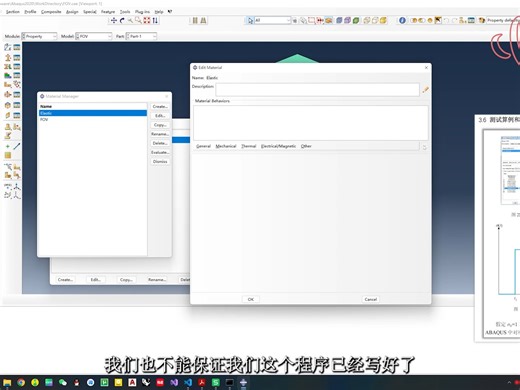This screenshot has width=520, height=390.
Task: Click Delete... in Material Manager
Action: pos(160,143)
